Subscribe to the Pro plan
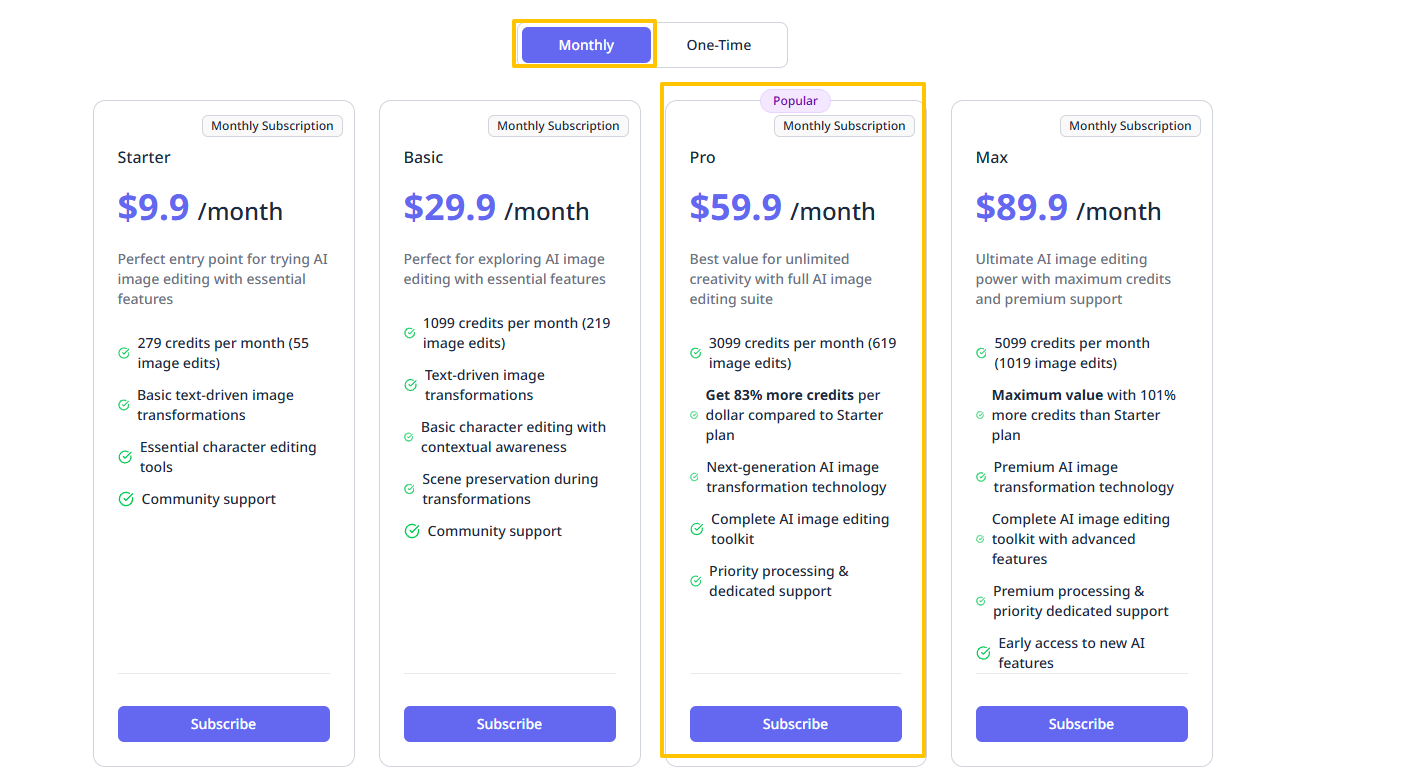 [796, 724]
